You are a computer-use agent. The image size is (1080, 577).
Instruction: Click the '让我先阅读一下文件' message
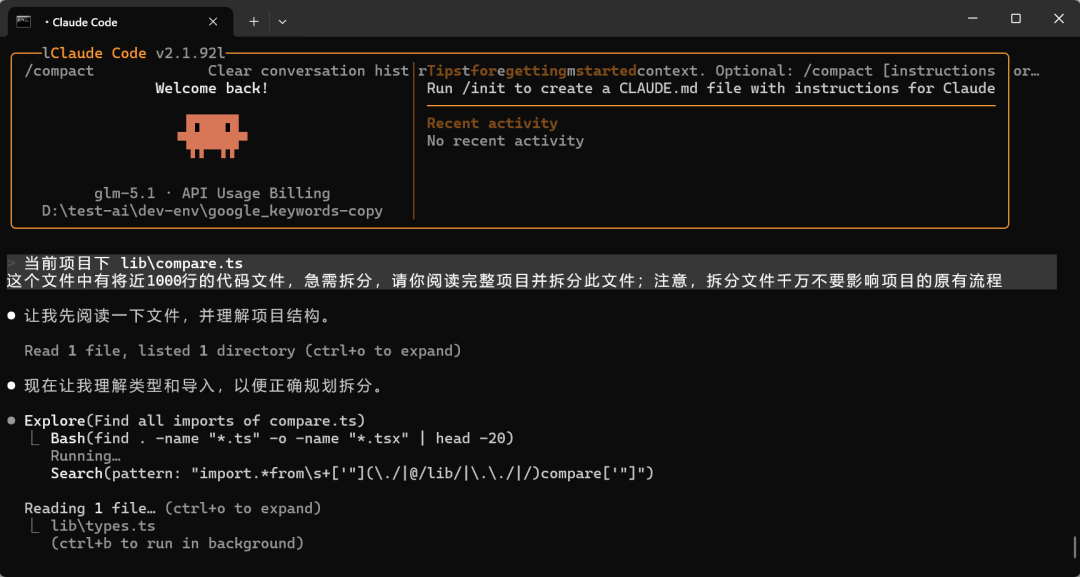tap(178, 317)
